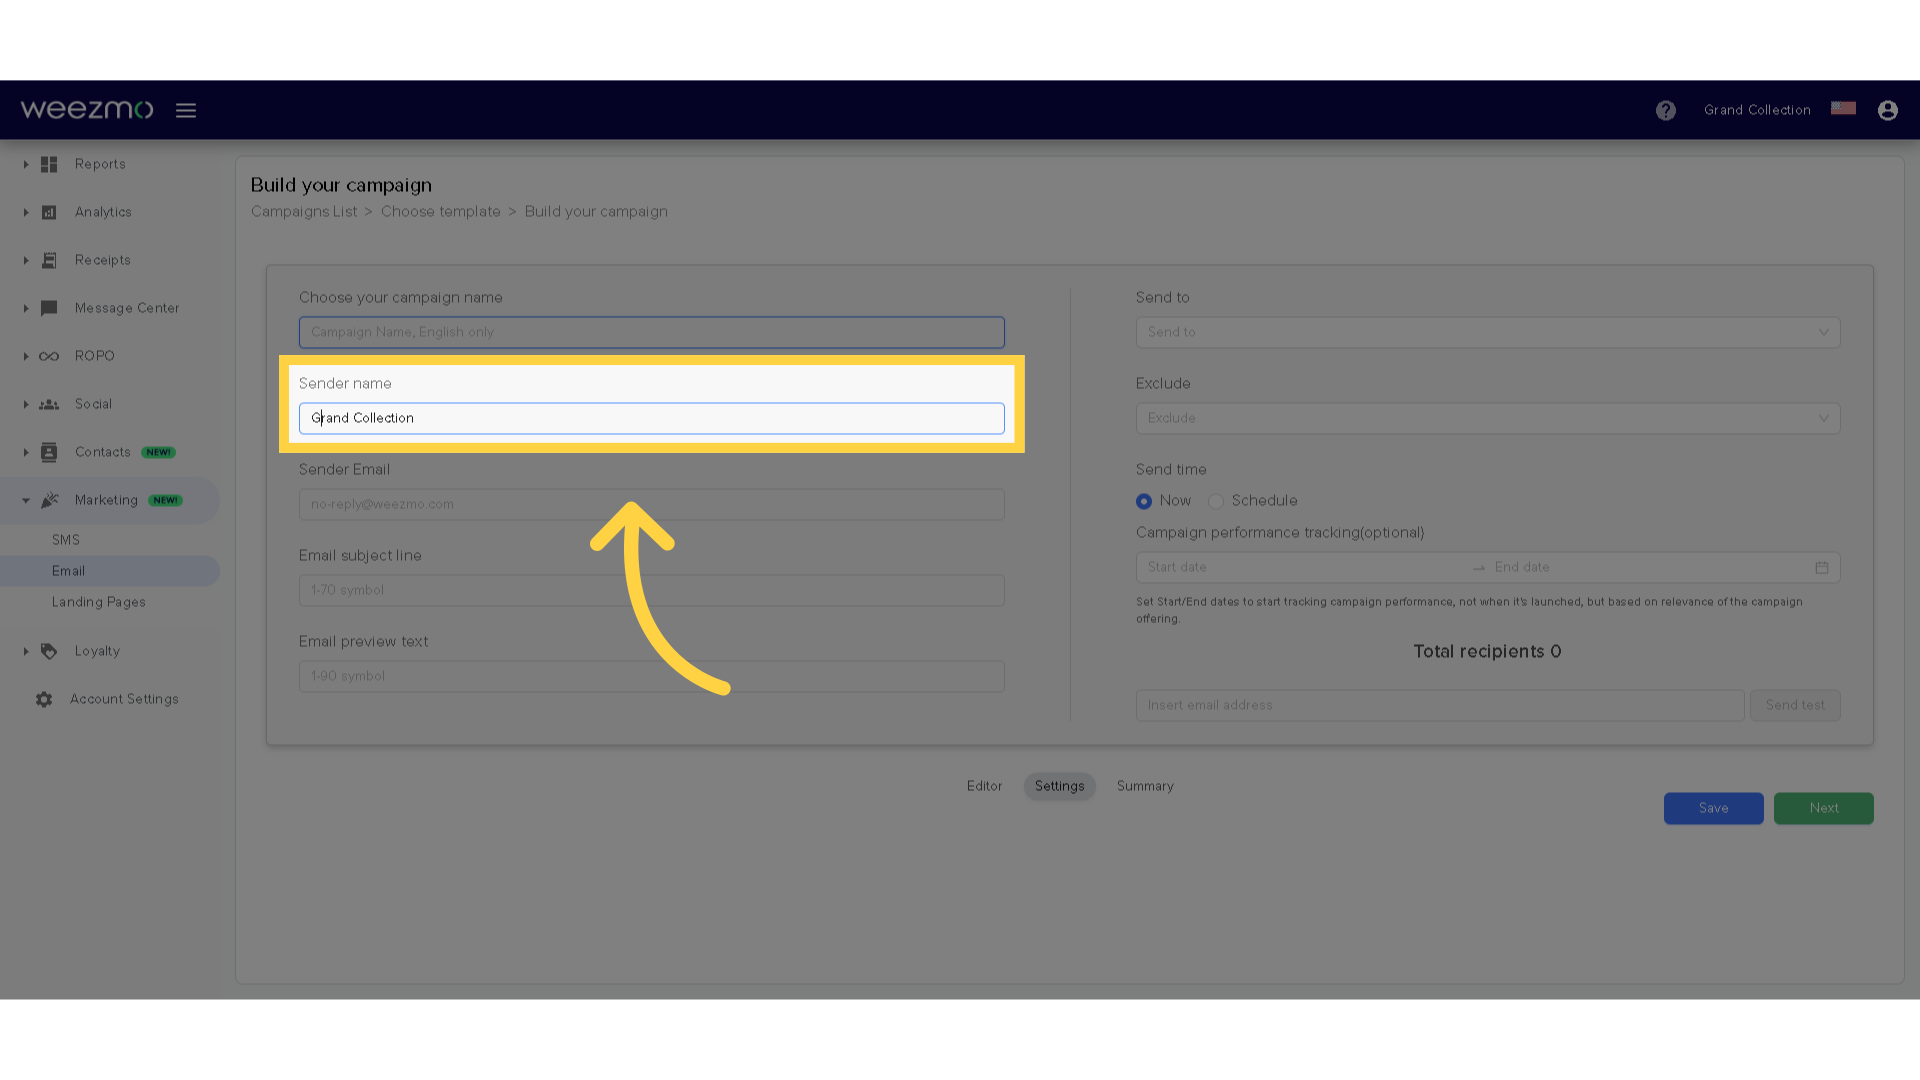The width and height of the screenshot is (1920, 1080).
Task: Click the Email subject line field
Action: (652, 590)
